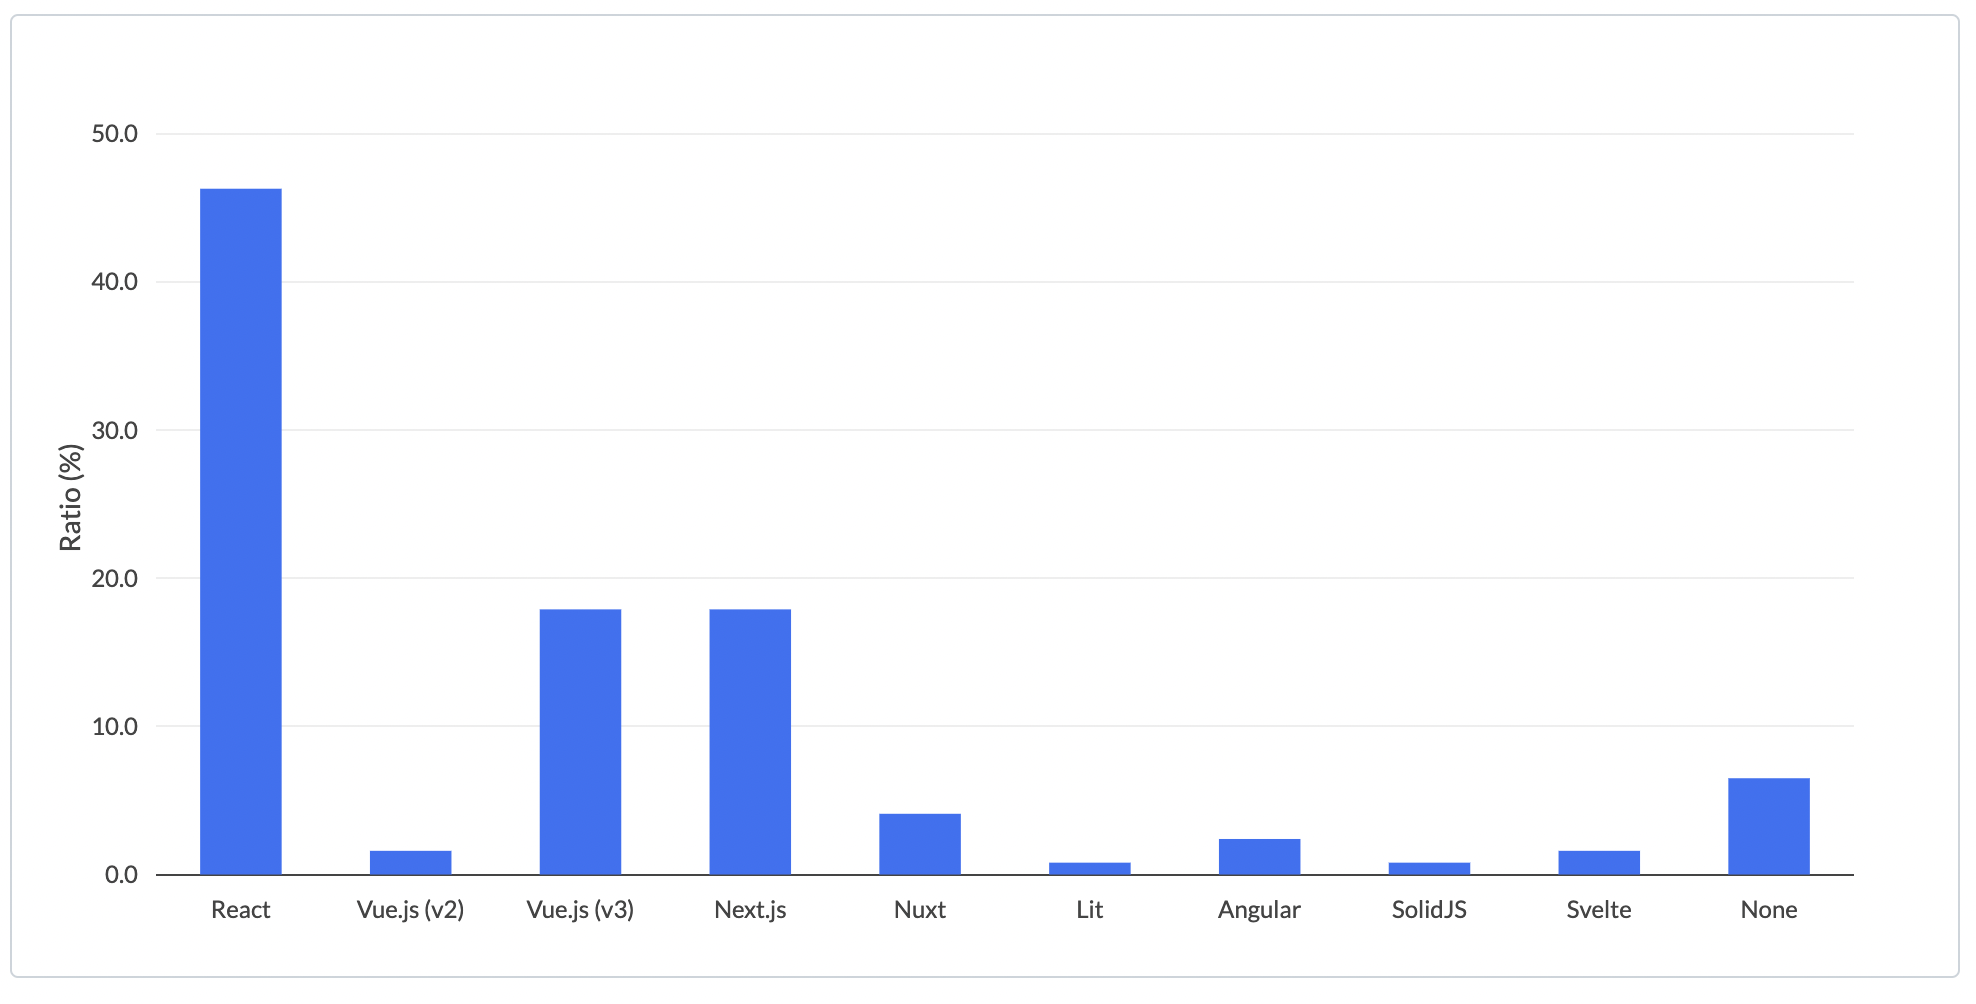This screenshot has width=1976, height=1004.
Task: Select the Vue.js (v2) bar
Action: pyautogui.click(x=411, y=862)
